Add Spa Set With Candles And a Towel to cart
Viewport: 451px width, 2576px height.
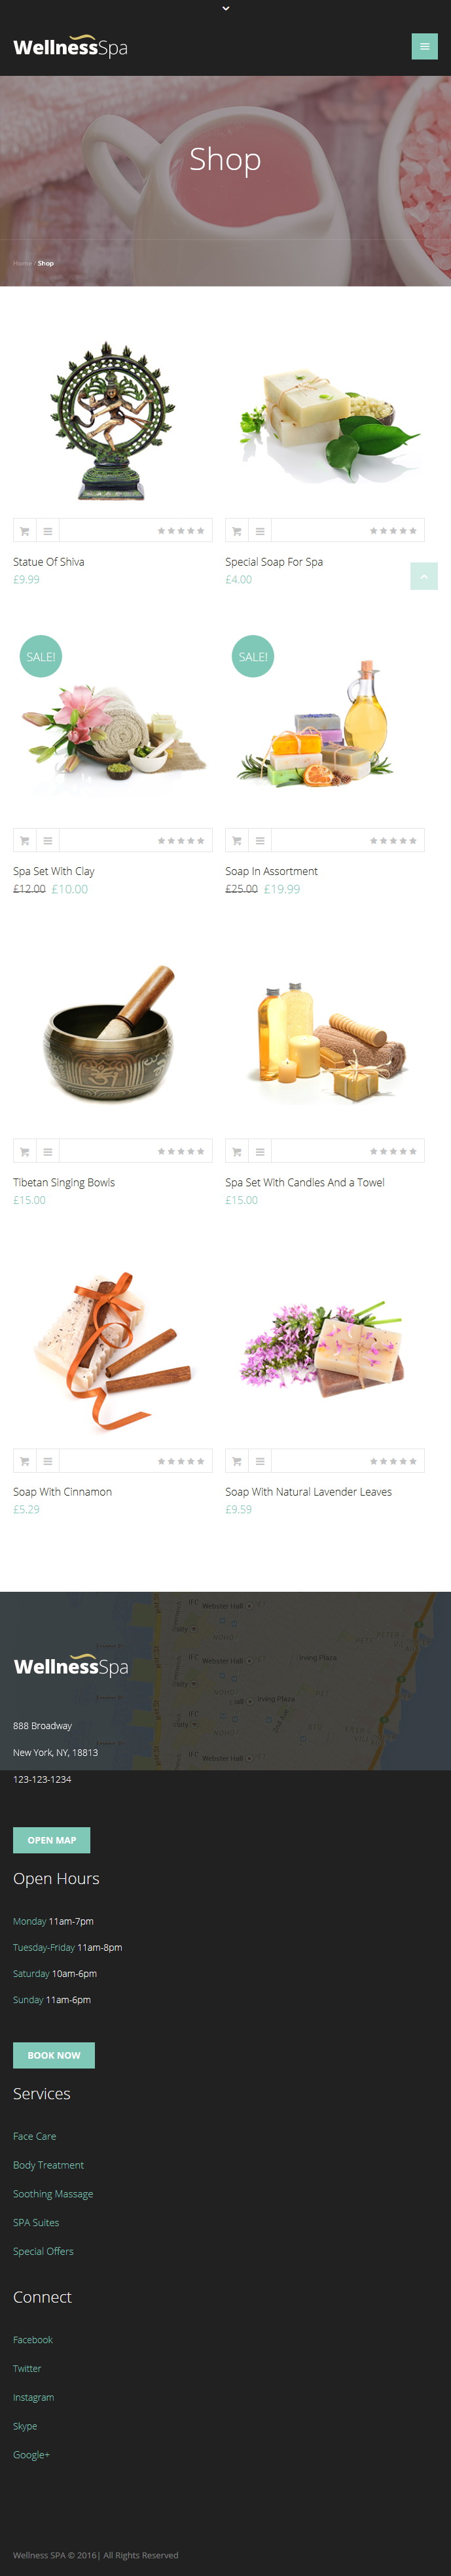(x=237, y=1151)
